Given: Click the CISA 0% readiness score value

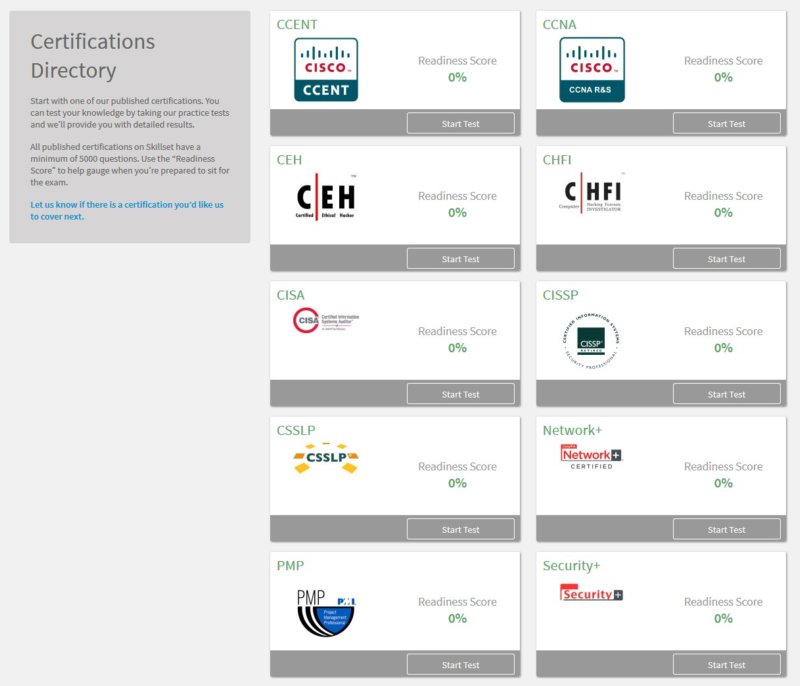Looking at the screenshot, I should 457,347.
